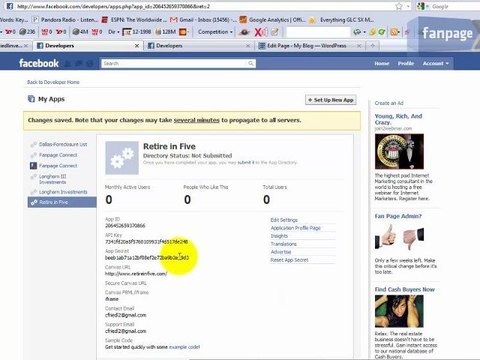Open the retireinfive.com Canvas URL link
The height and width of the screenshot is (360, 480).
136,274
